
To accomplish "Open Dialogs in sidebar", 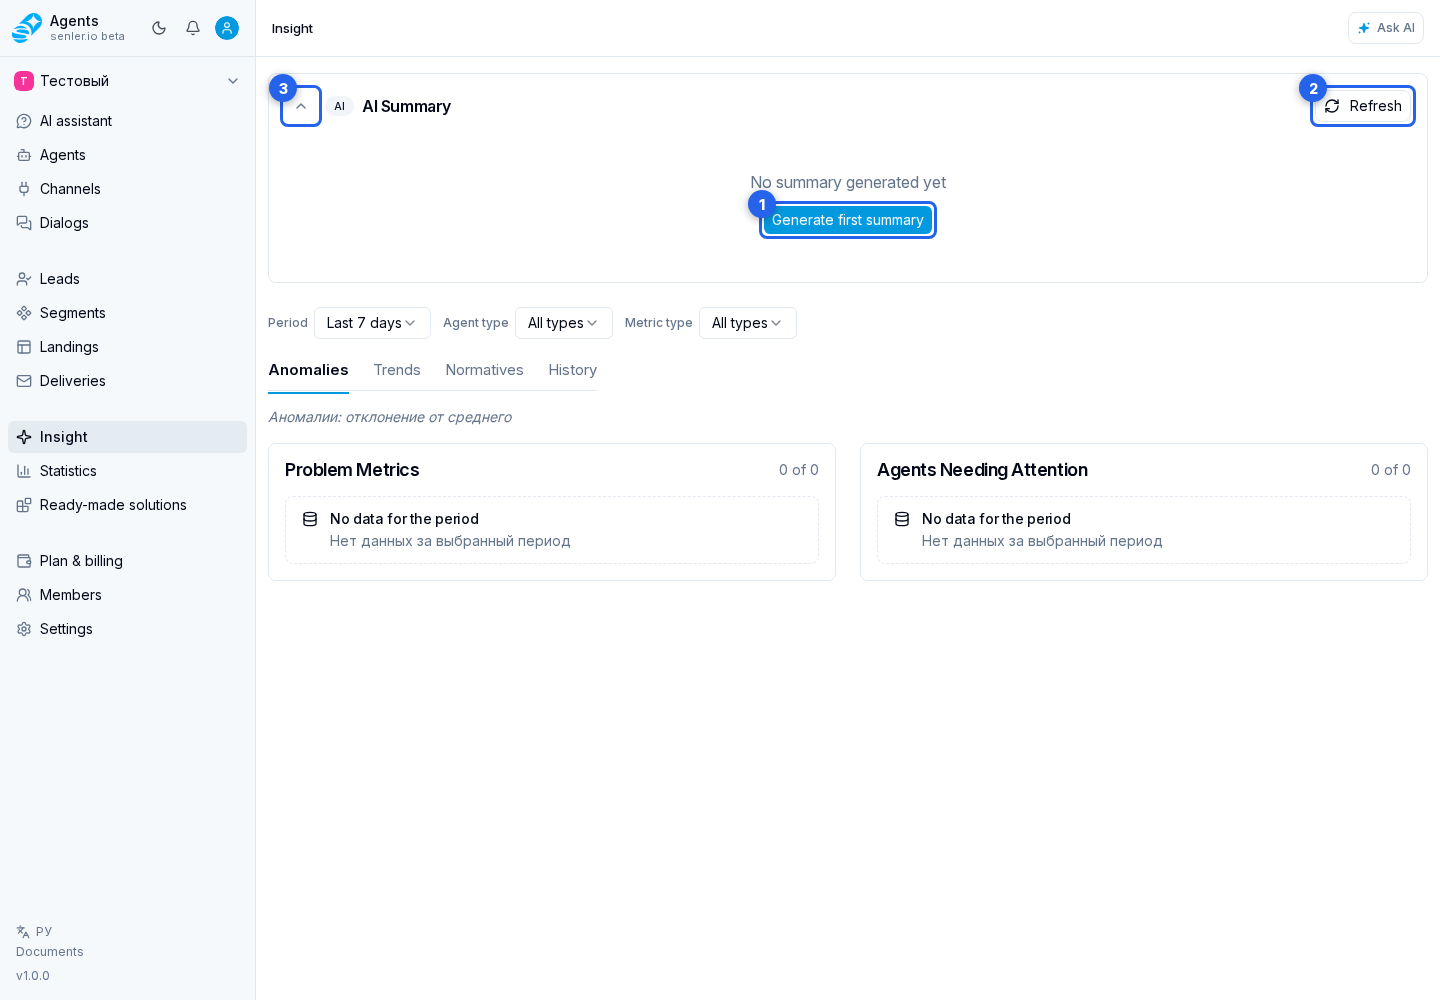I will tap(127, 223).
